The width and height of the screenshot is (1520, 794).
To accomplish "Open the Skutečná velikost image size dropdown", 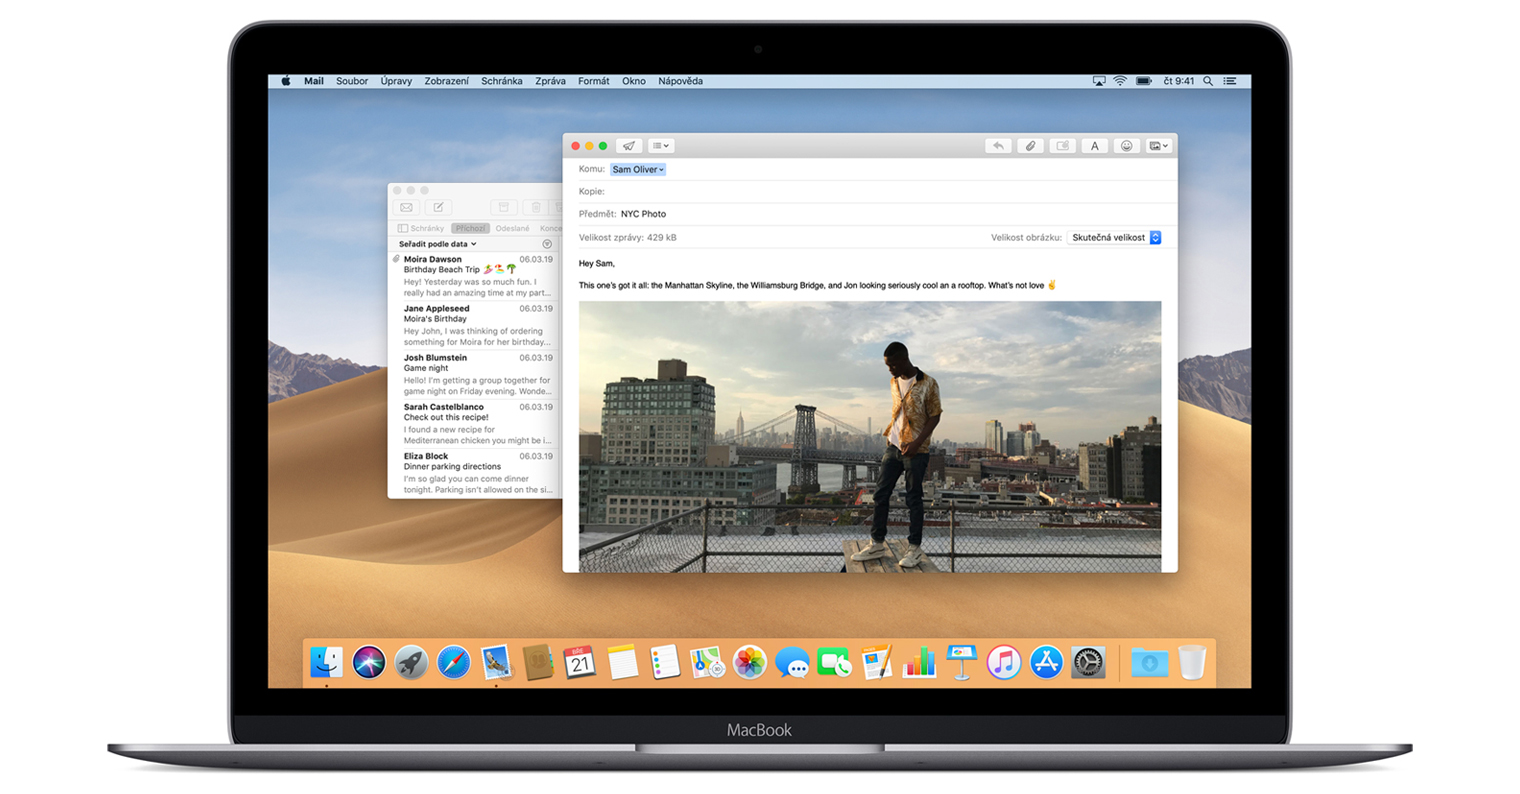I will 1114,238.
